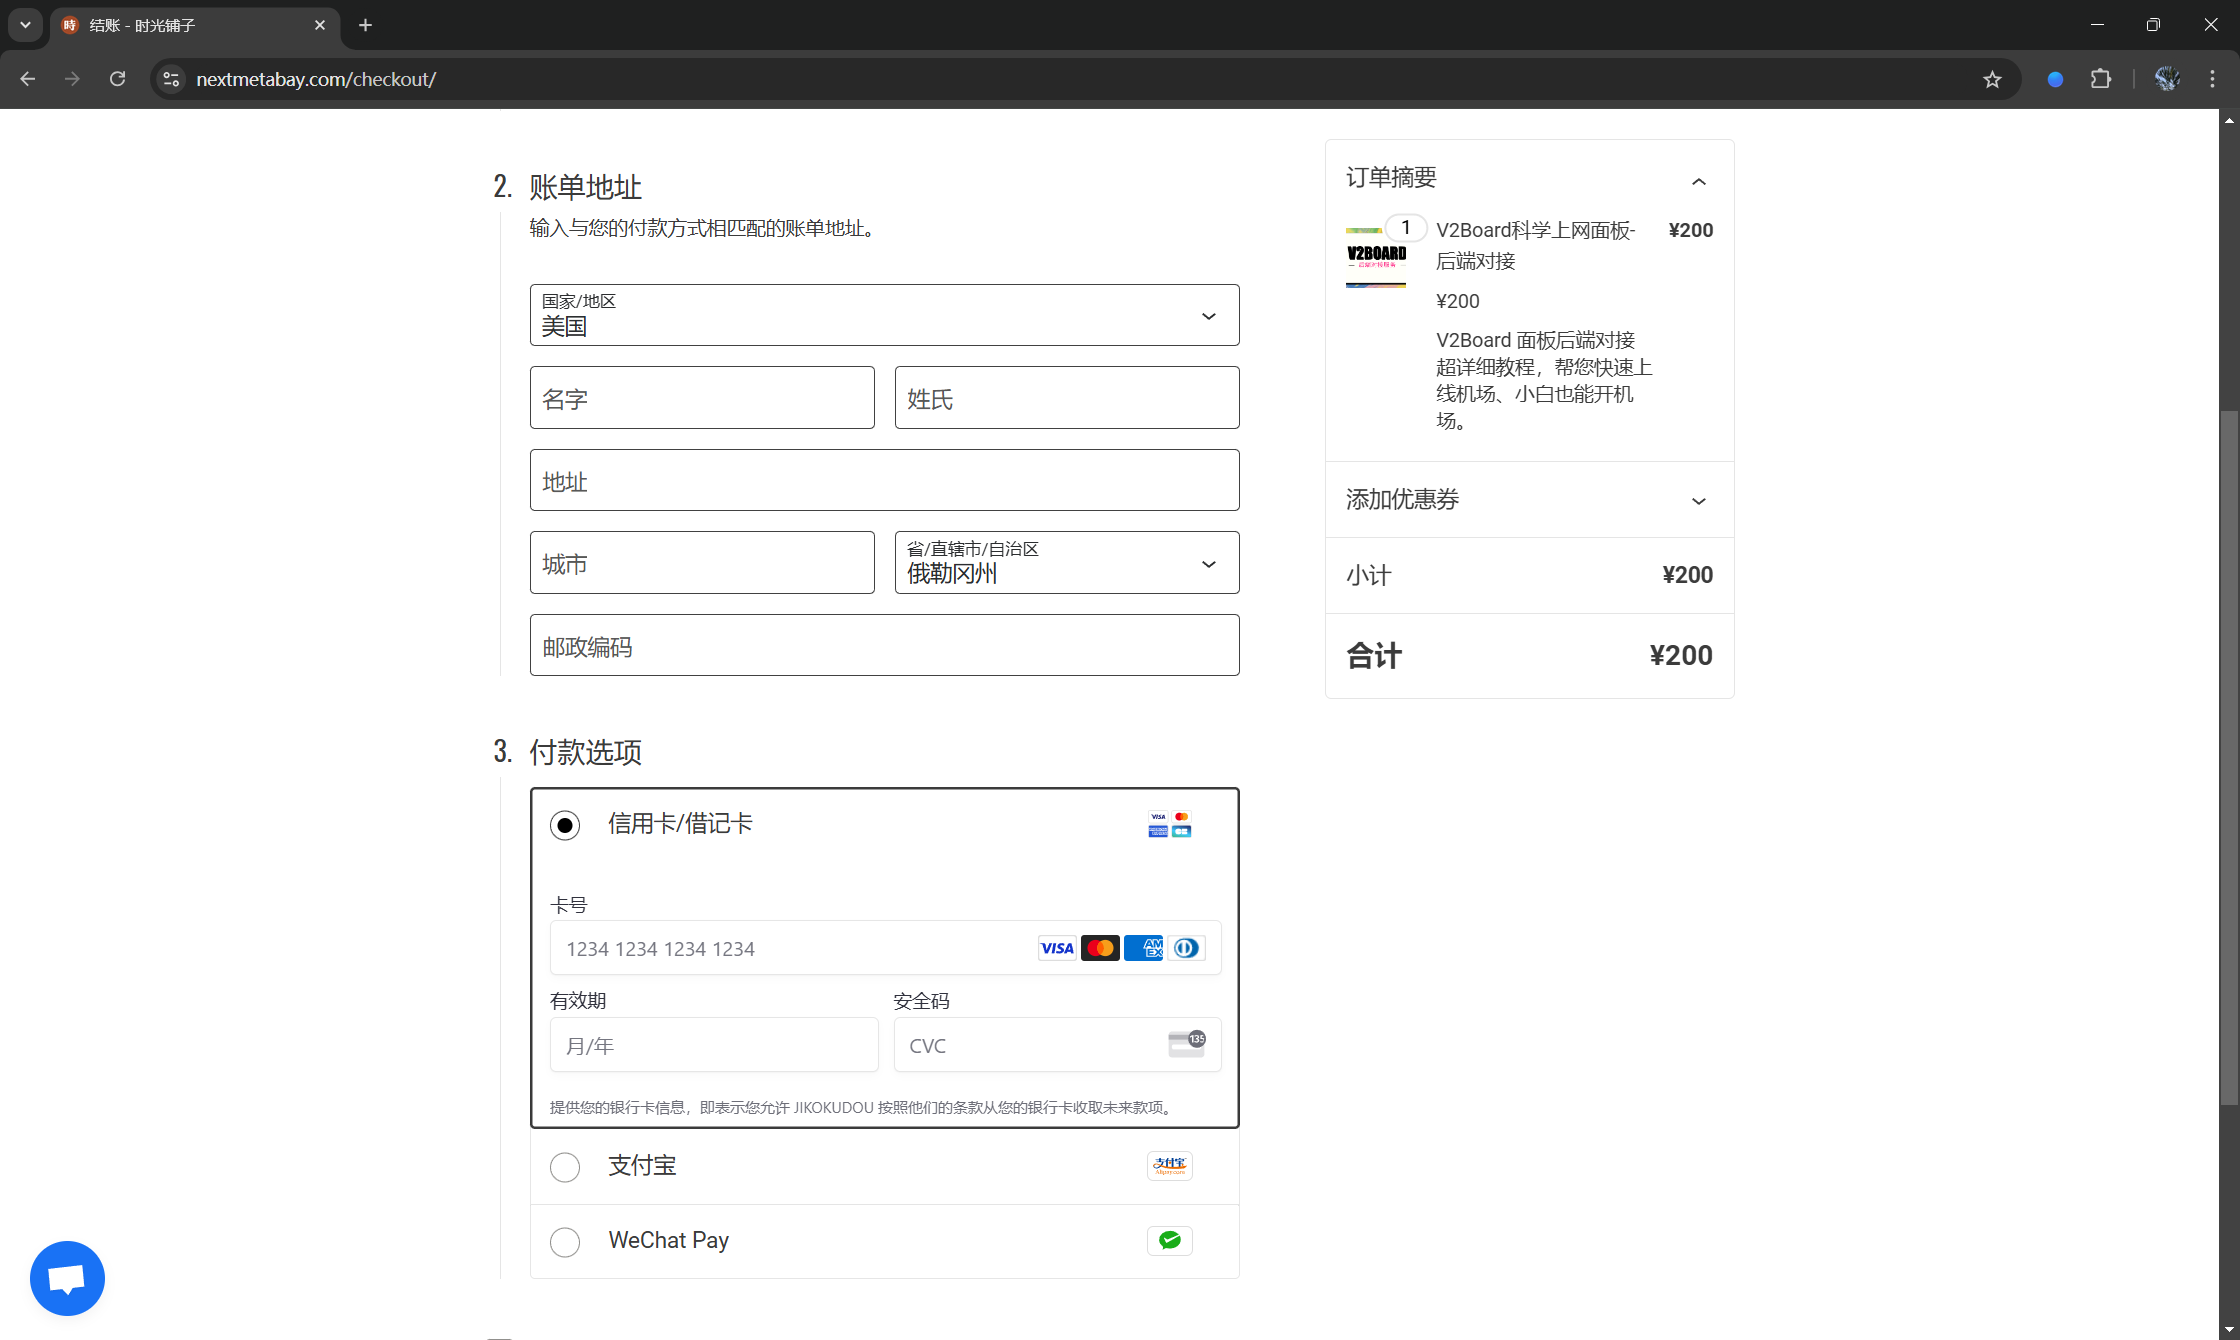Screen dimensions: 2240x1340
Task: Click the CVC card hint icon
Action: [x=1186, y=1045]
